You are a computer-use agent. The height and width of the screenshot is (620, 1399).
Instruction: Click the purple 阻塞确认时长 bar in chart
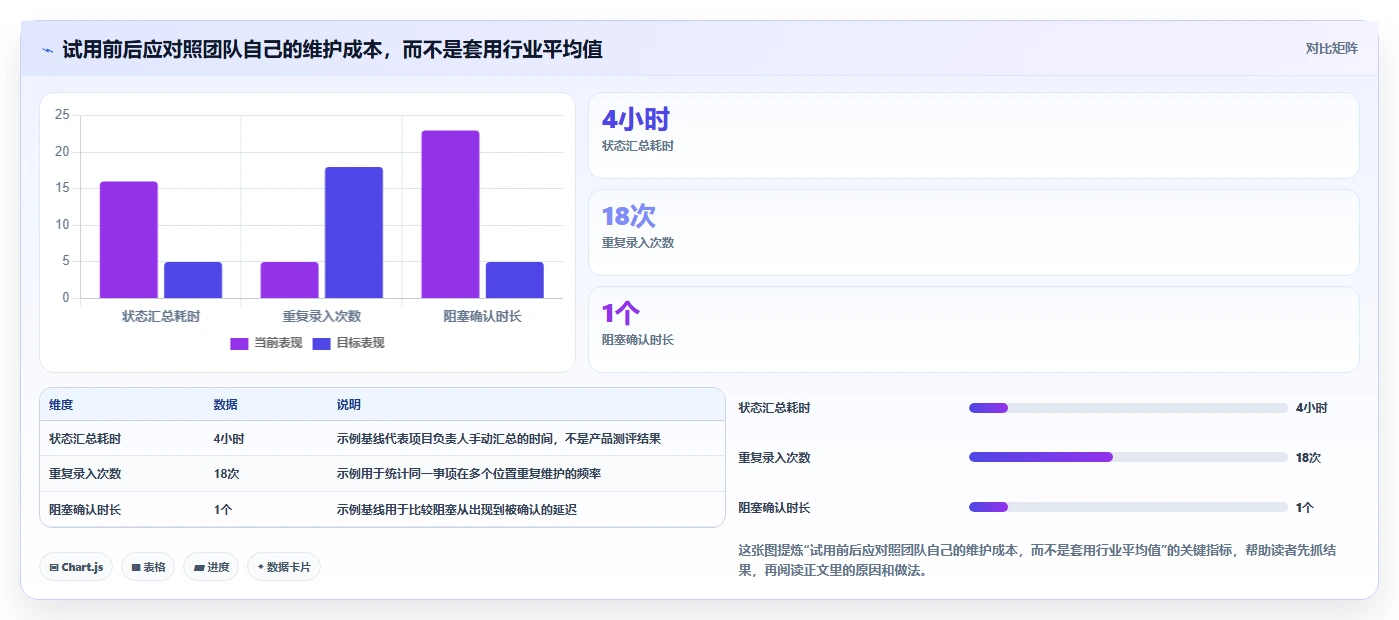click(x=450, y=214)
